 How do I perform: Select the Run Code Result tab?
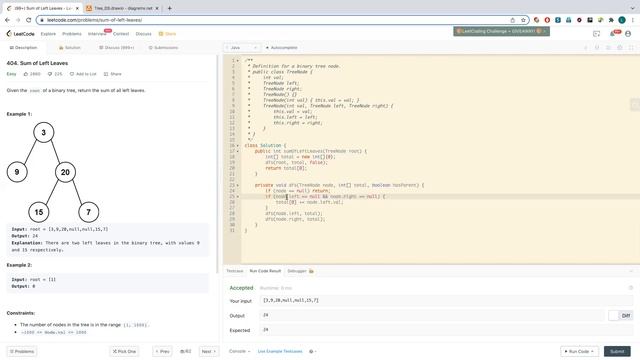coord(265,271)
